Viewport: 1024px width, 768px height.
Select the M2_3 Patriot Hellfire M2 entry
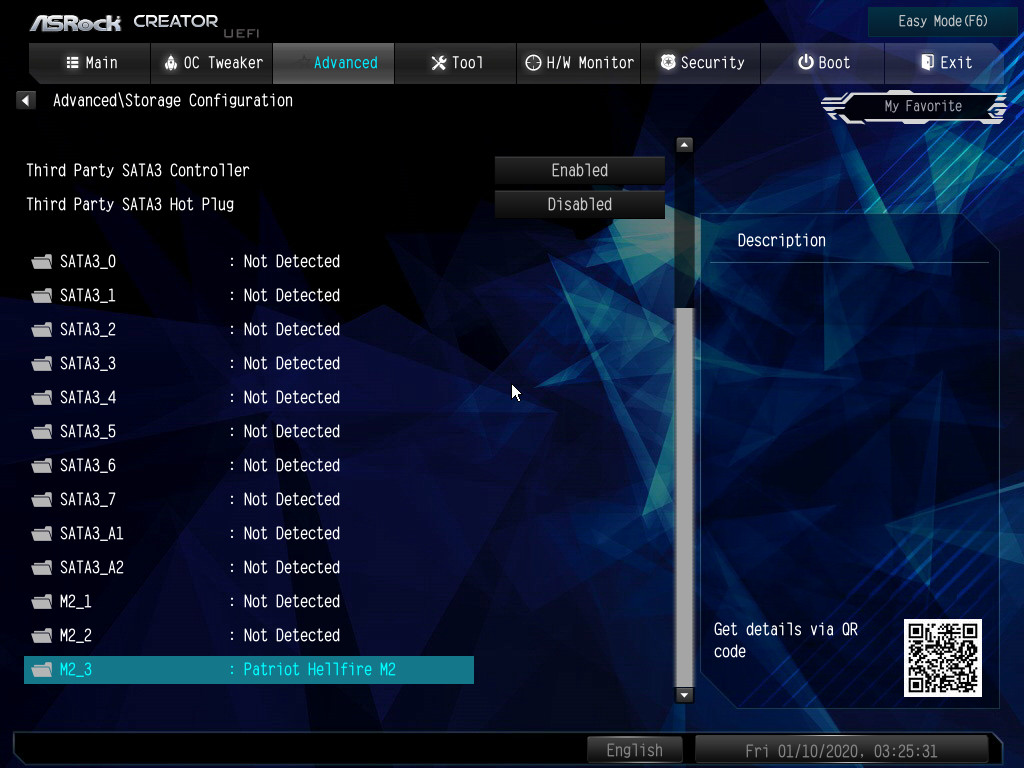248,670
